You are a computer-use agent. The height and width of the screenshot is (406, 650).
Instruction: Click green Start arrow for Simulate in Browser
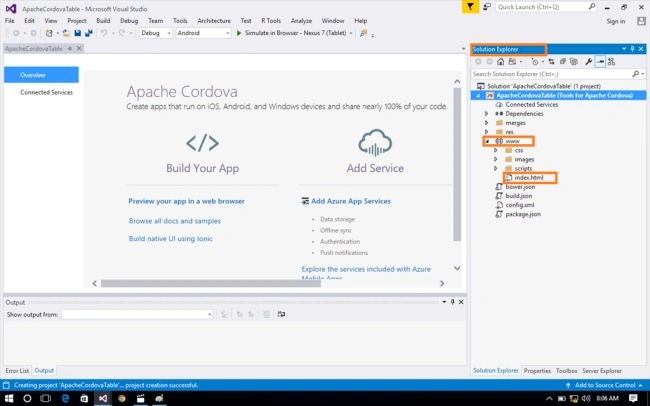tap(239, 33)
